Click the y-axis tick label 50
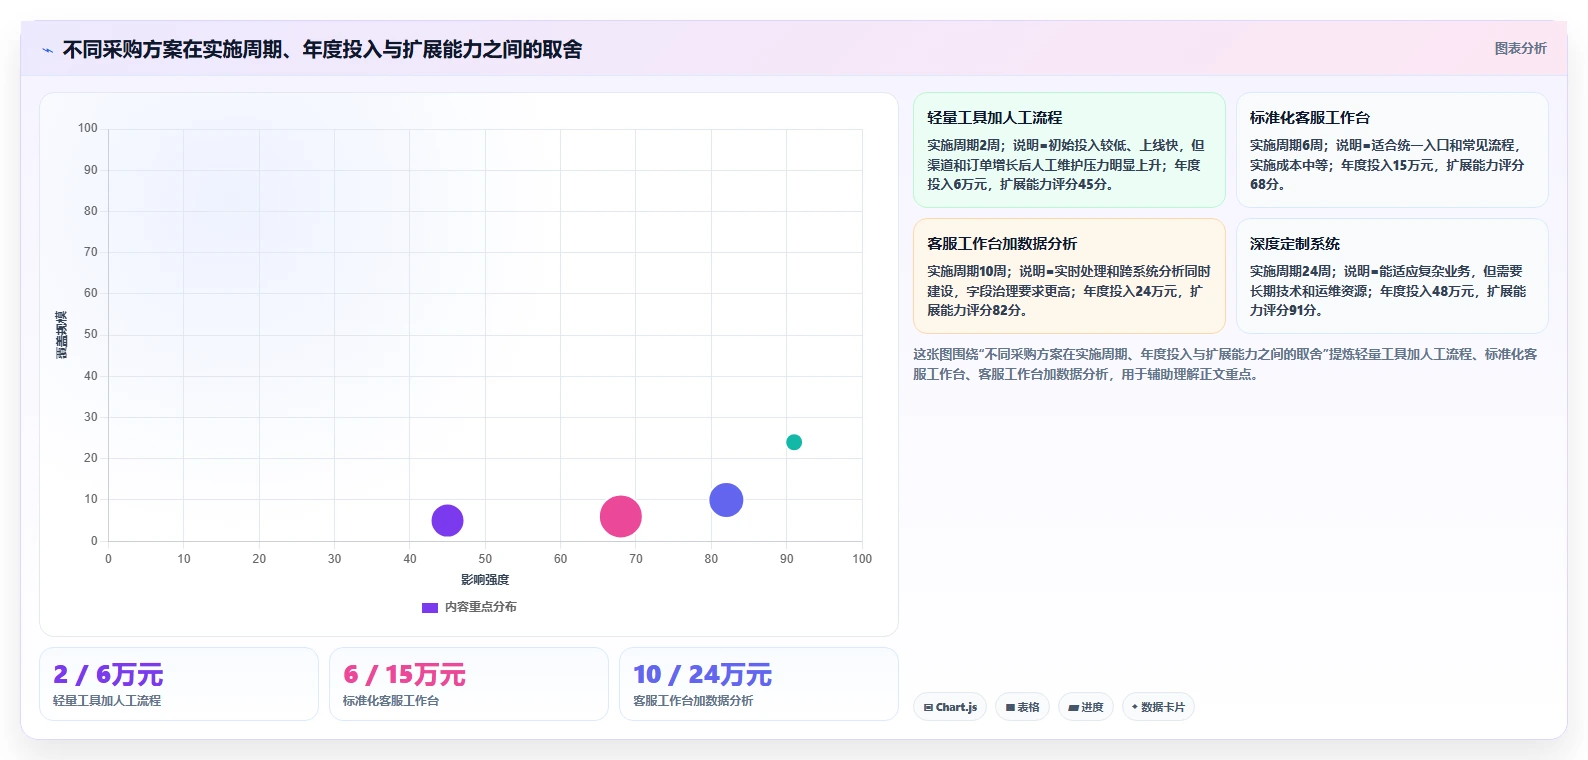This screenshot has width=1588, height=760. (x=91, y=334)
